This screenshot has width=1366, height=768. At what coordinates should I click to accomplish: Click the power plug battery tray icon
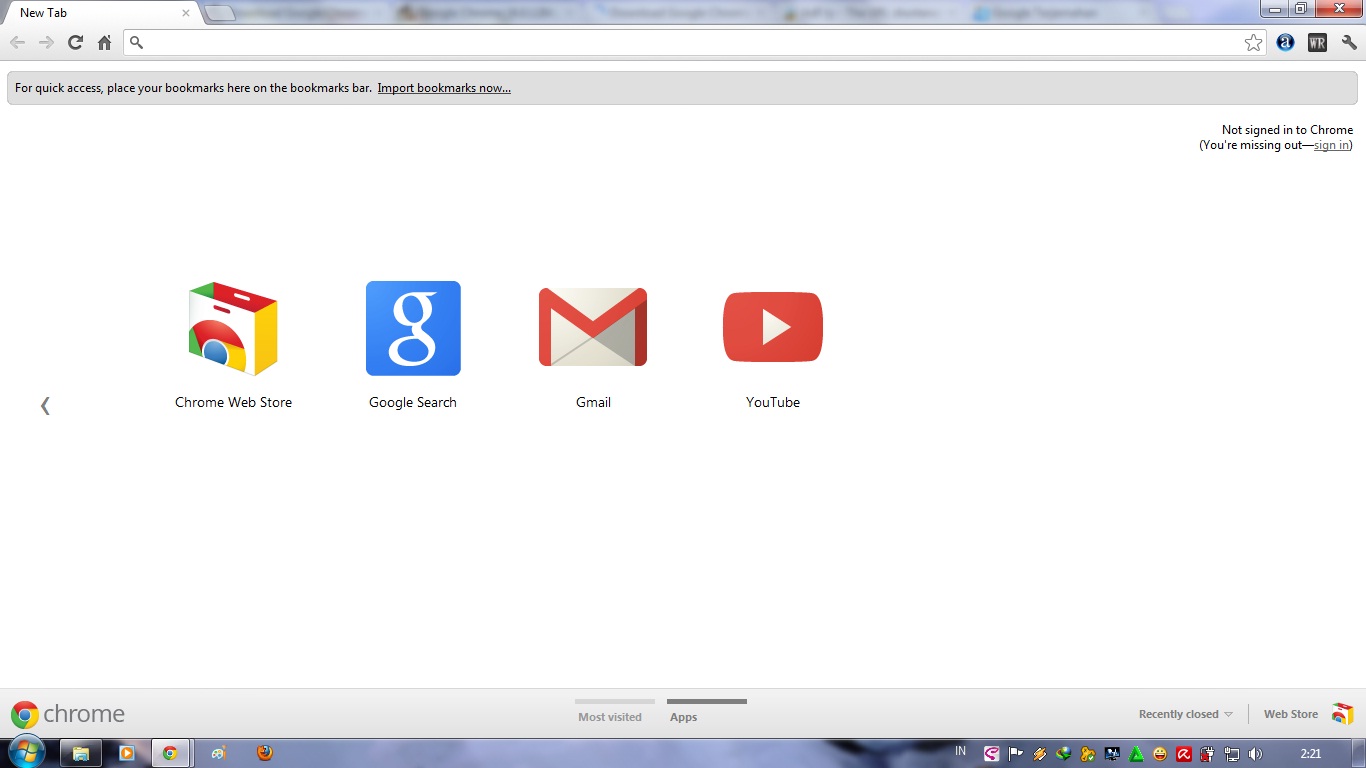pos(1208,754)
